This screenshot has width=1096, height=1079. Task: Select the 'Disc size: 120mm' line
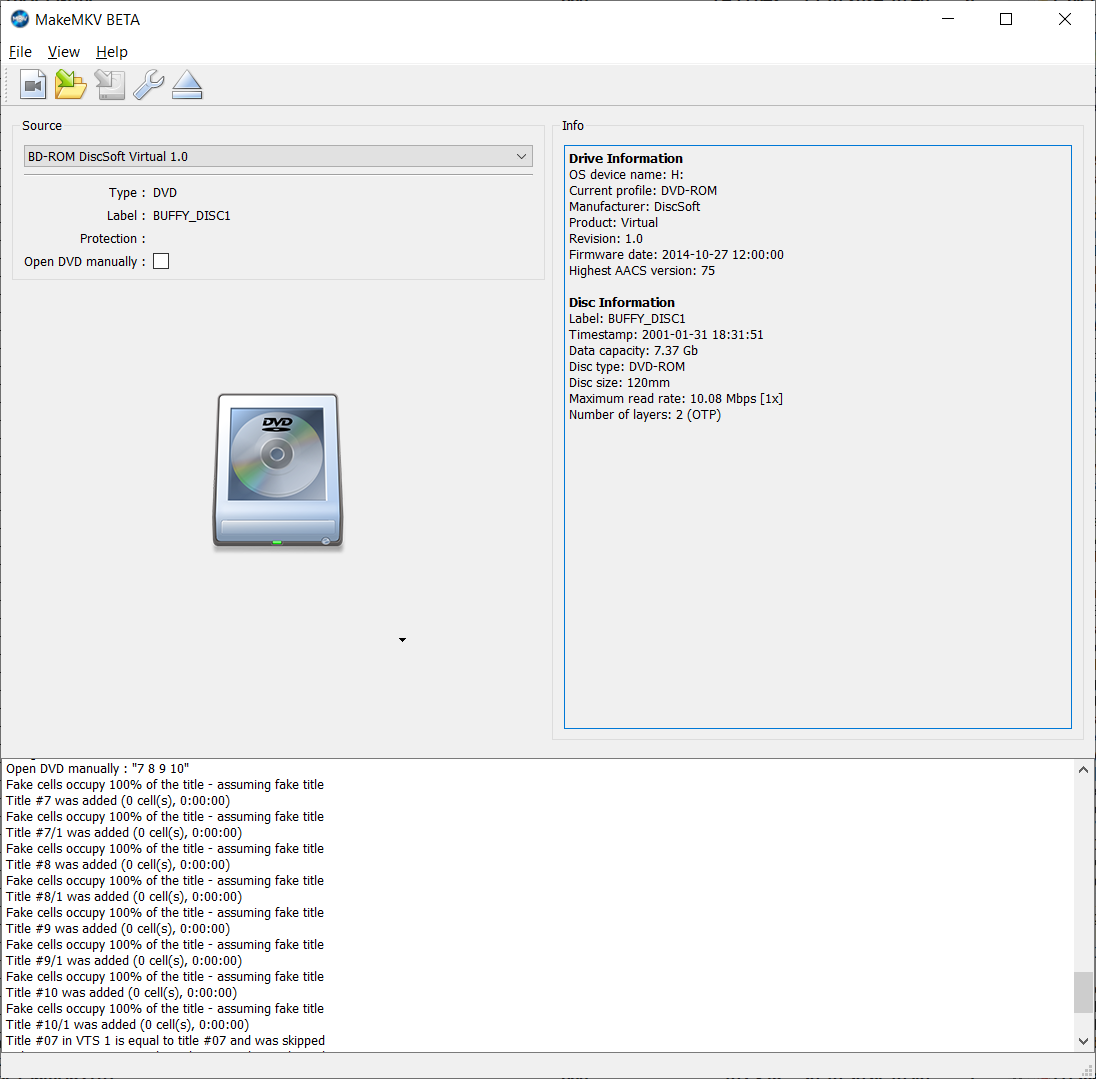619,383
